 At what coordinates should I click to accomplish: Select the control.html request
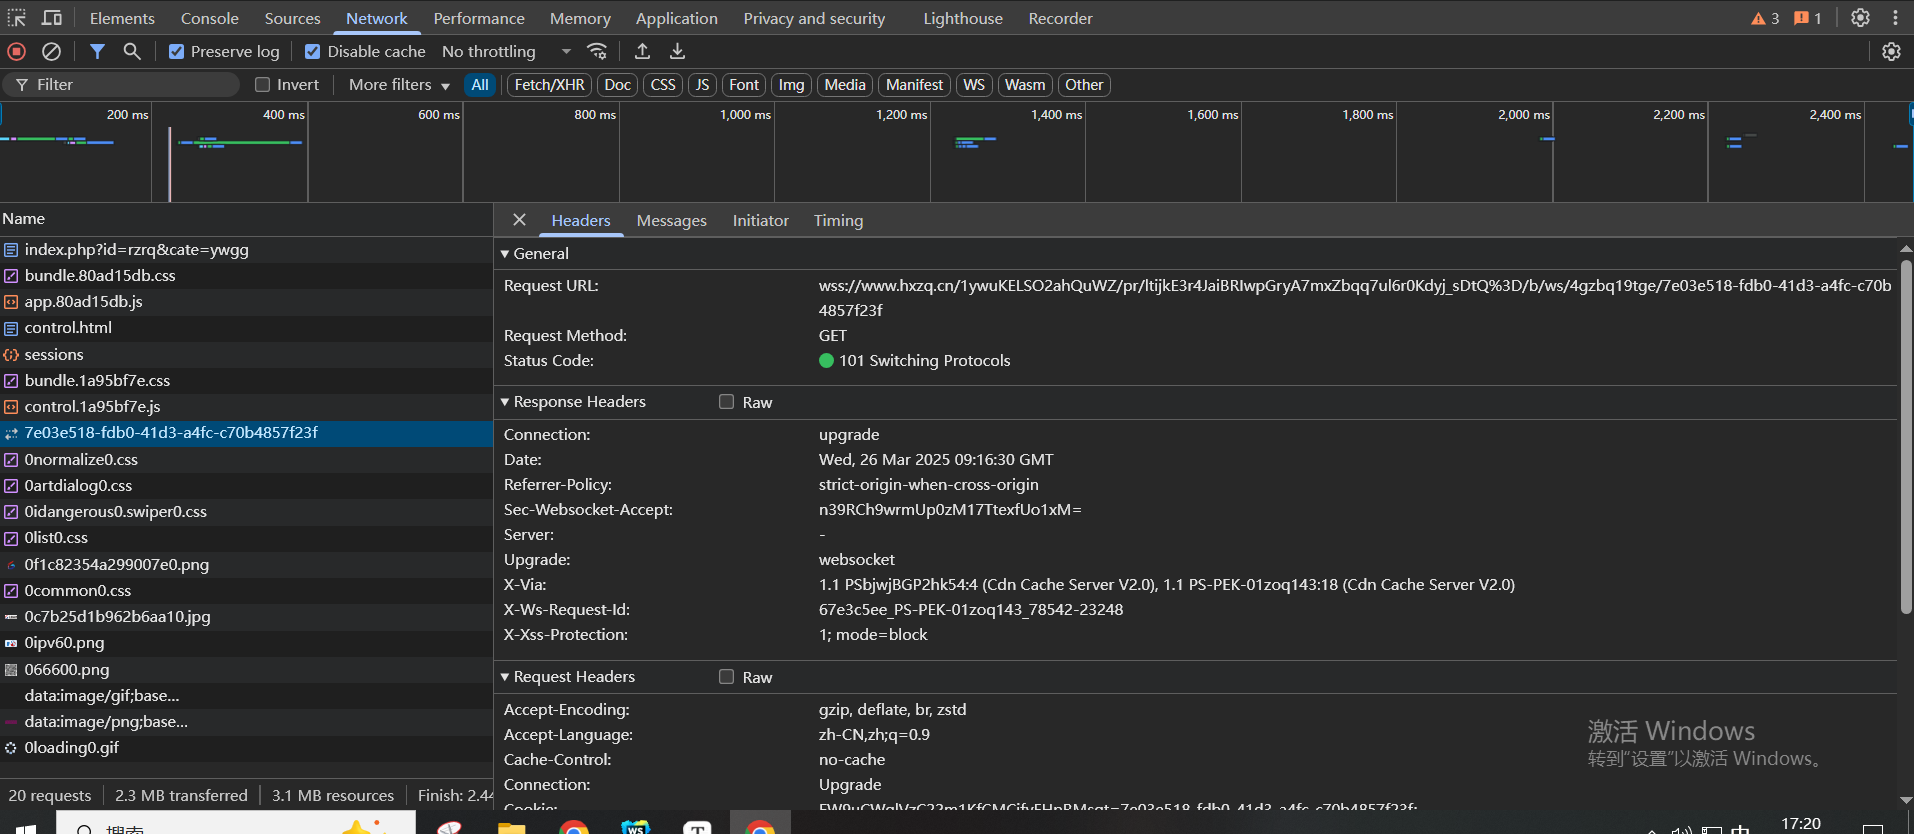point(68,328)
